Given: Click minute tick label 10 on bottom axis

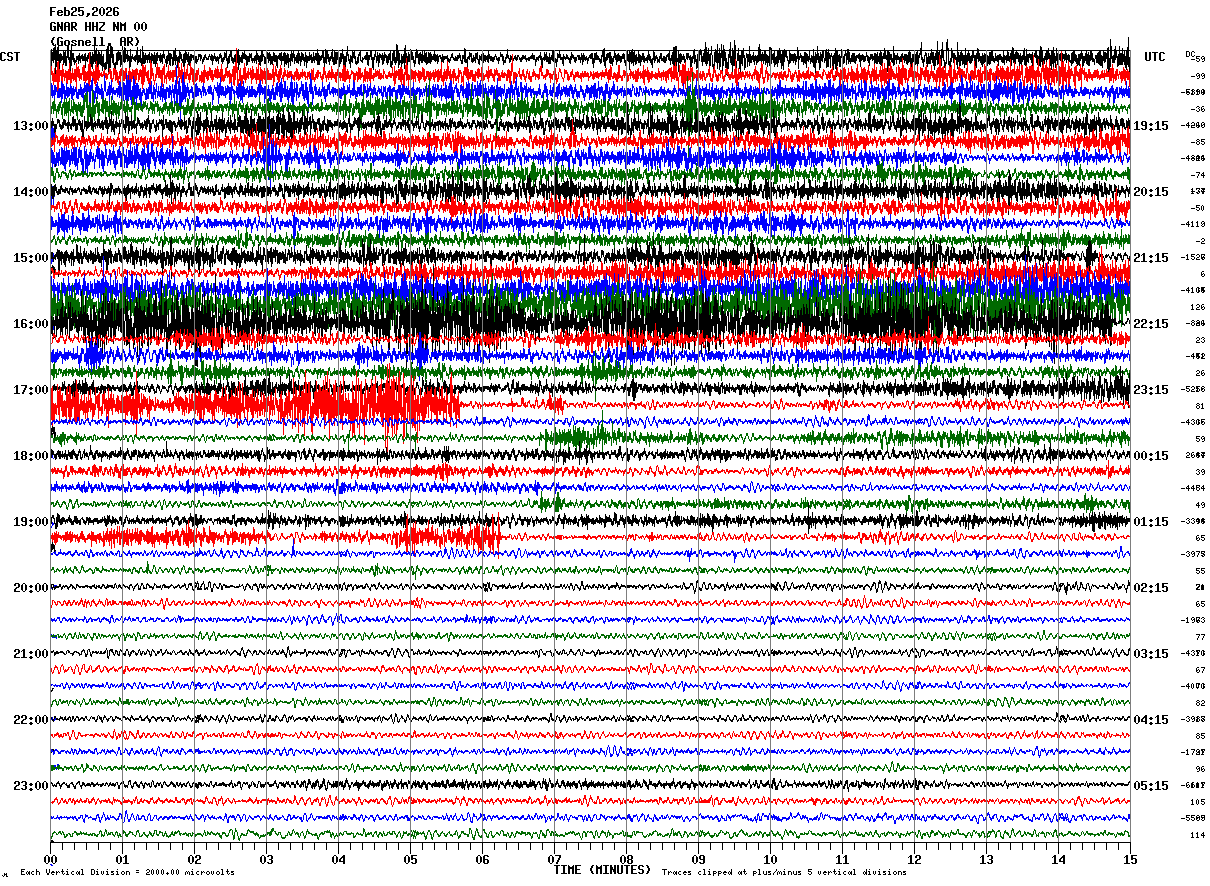Looking at the screenshot, I should point(770,860).
